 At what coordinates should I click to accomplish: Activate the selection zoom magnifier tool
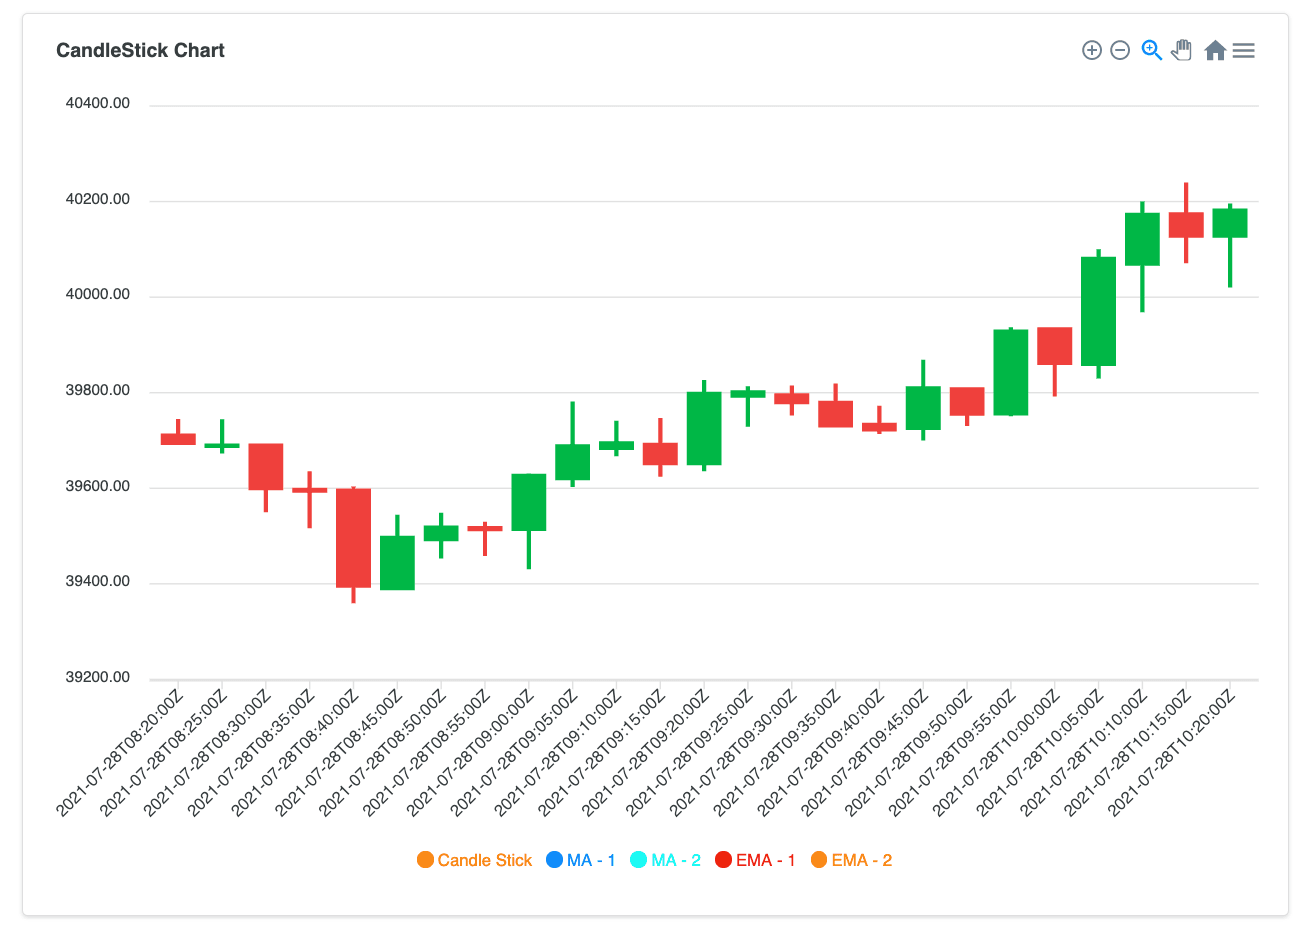tap(1152, 50)
